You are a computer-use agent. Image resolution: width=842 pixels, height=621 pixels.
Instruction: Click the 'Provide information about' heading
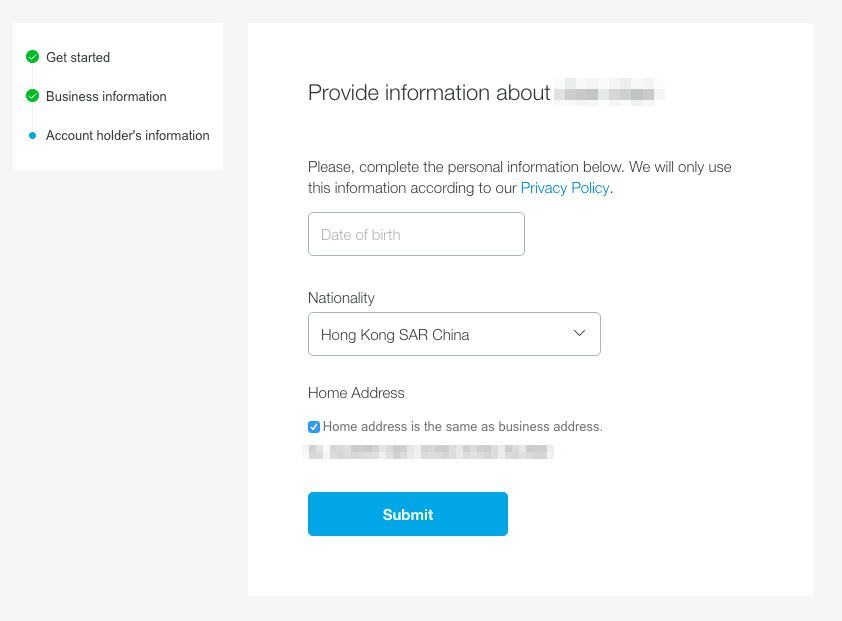click(429, 93)
